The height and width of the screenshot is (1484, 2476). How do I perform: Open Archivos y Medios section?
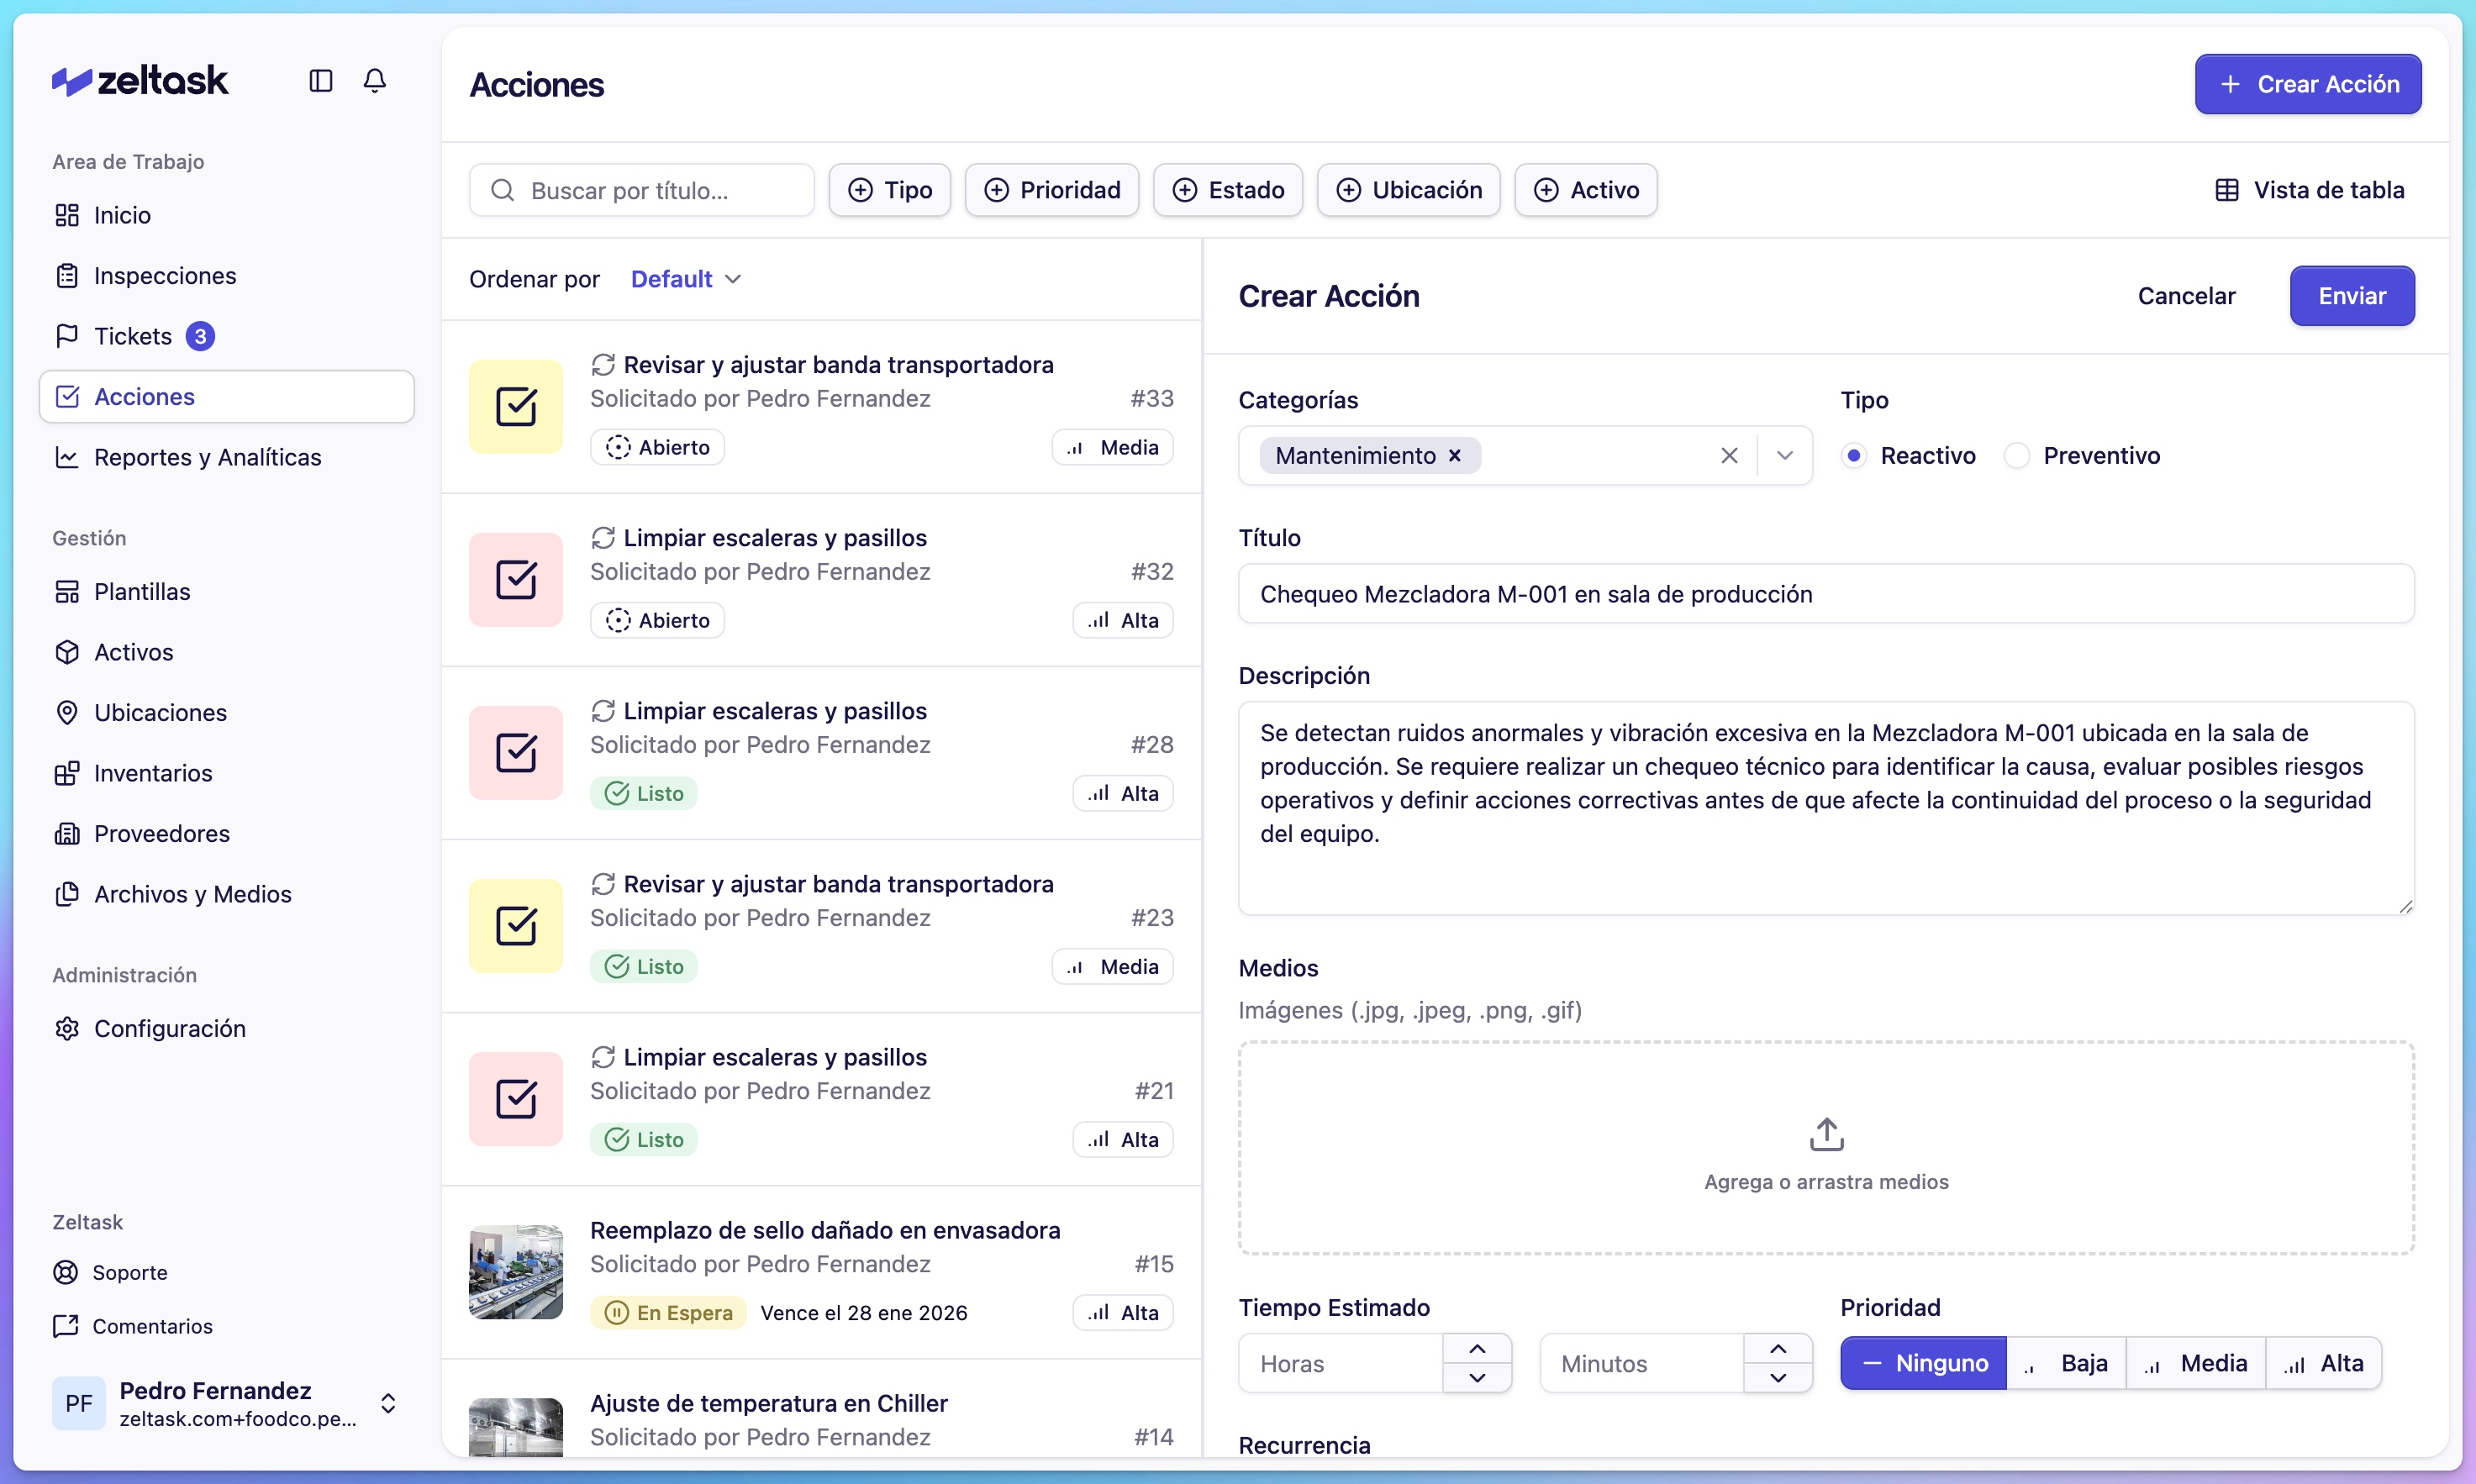192,894
